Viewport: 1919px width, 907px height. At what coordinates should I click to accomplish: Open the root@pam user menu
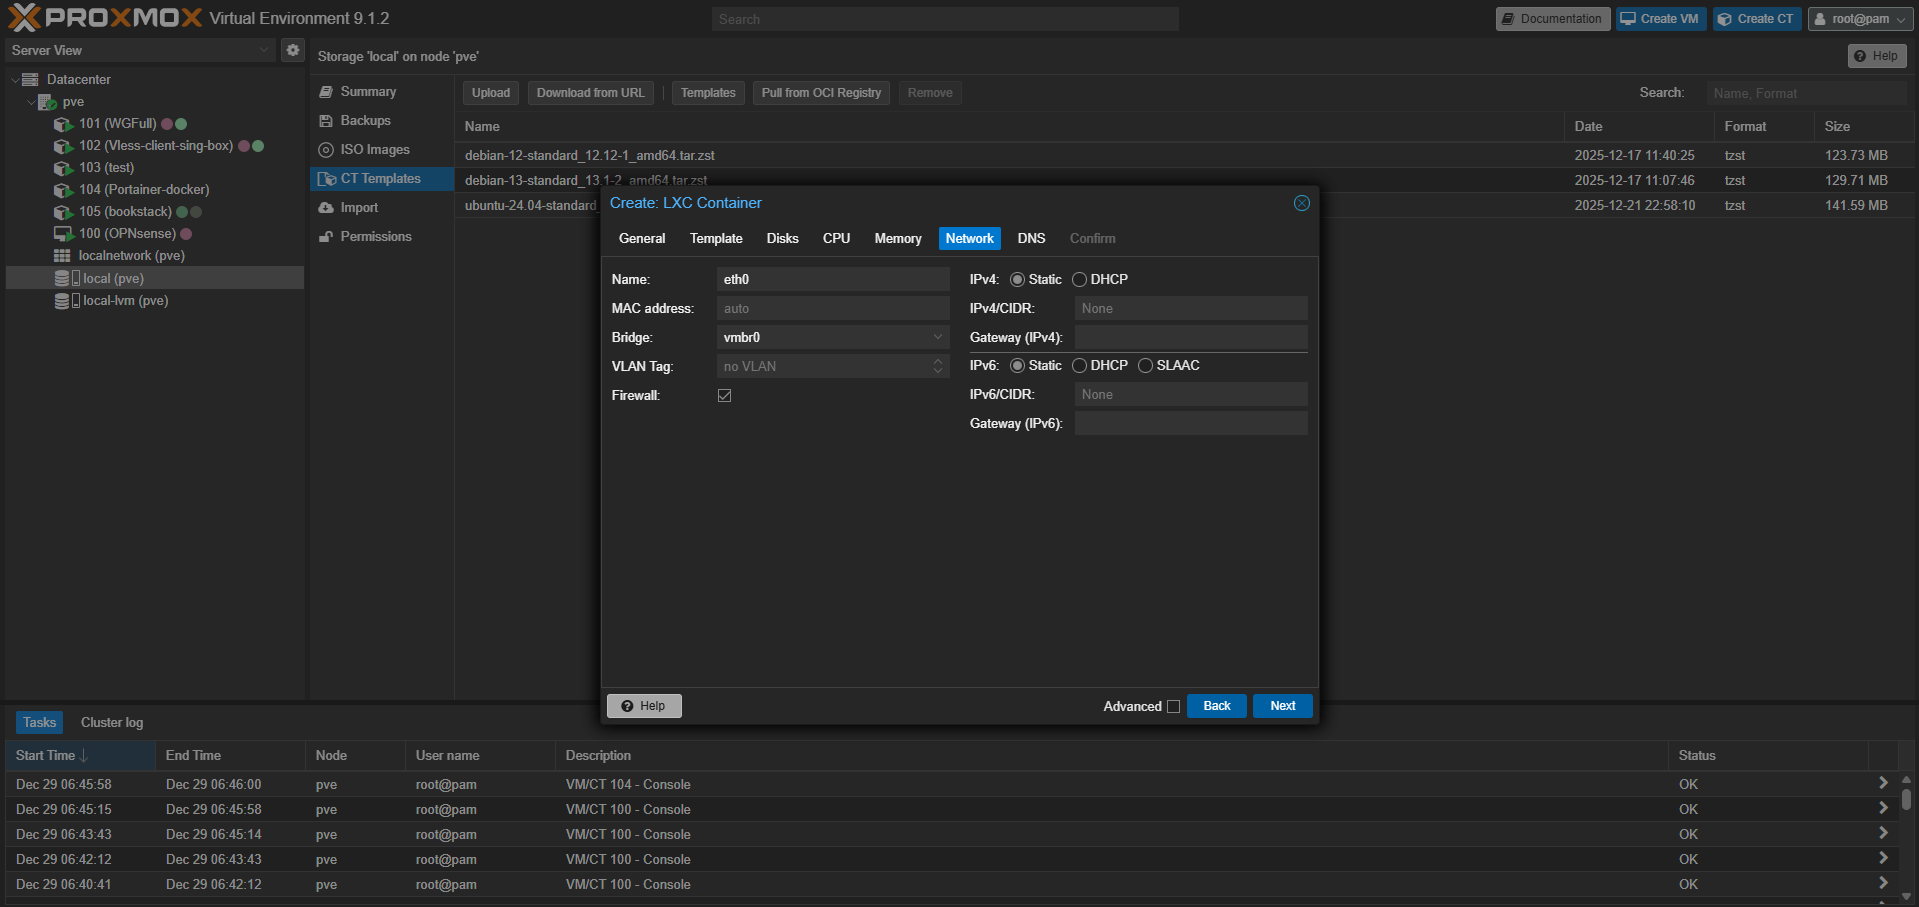pyautogui.click(x=1860, y=19)
